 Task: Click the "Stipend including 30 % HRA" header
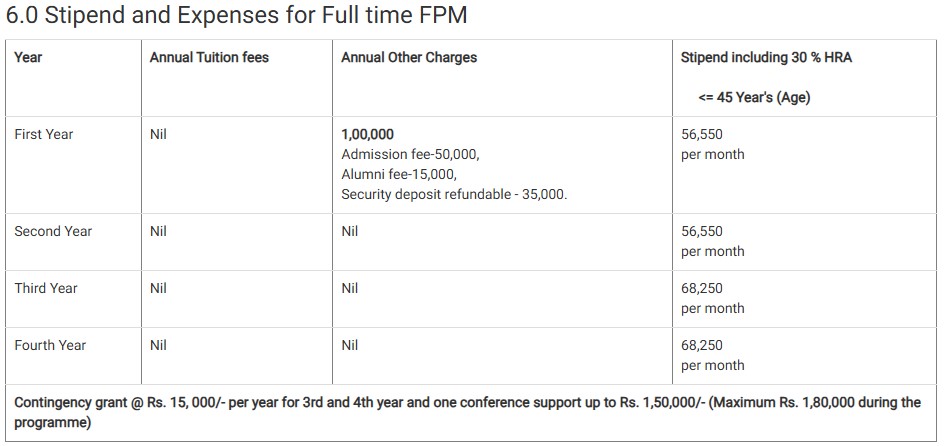[766, 57]
